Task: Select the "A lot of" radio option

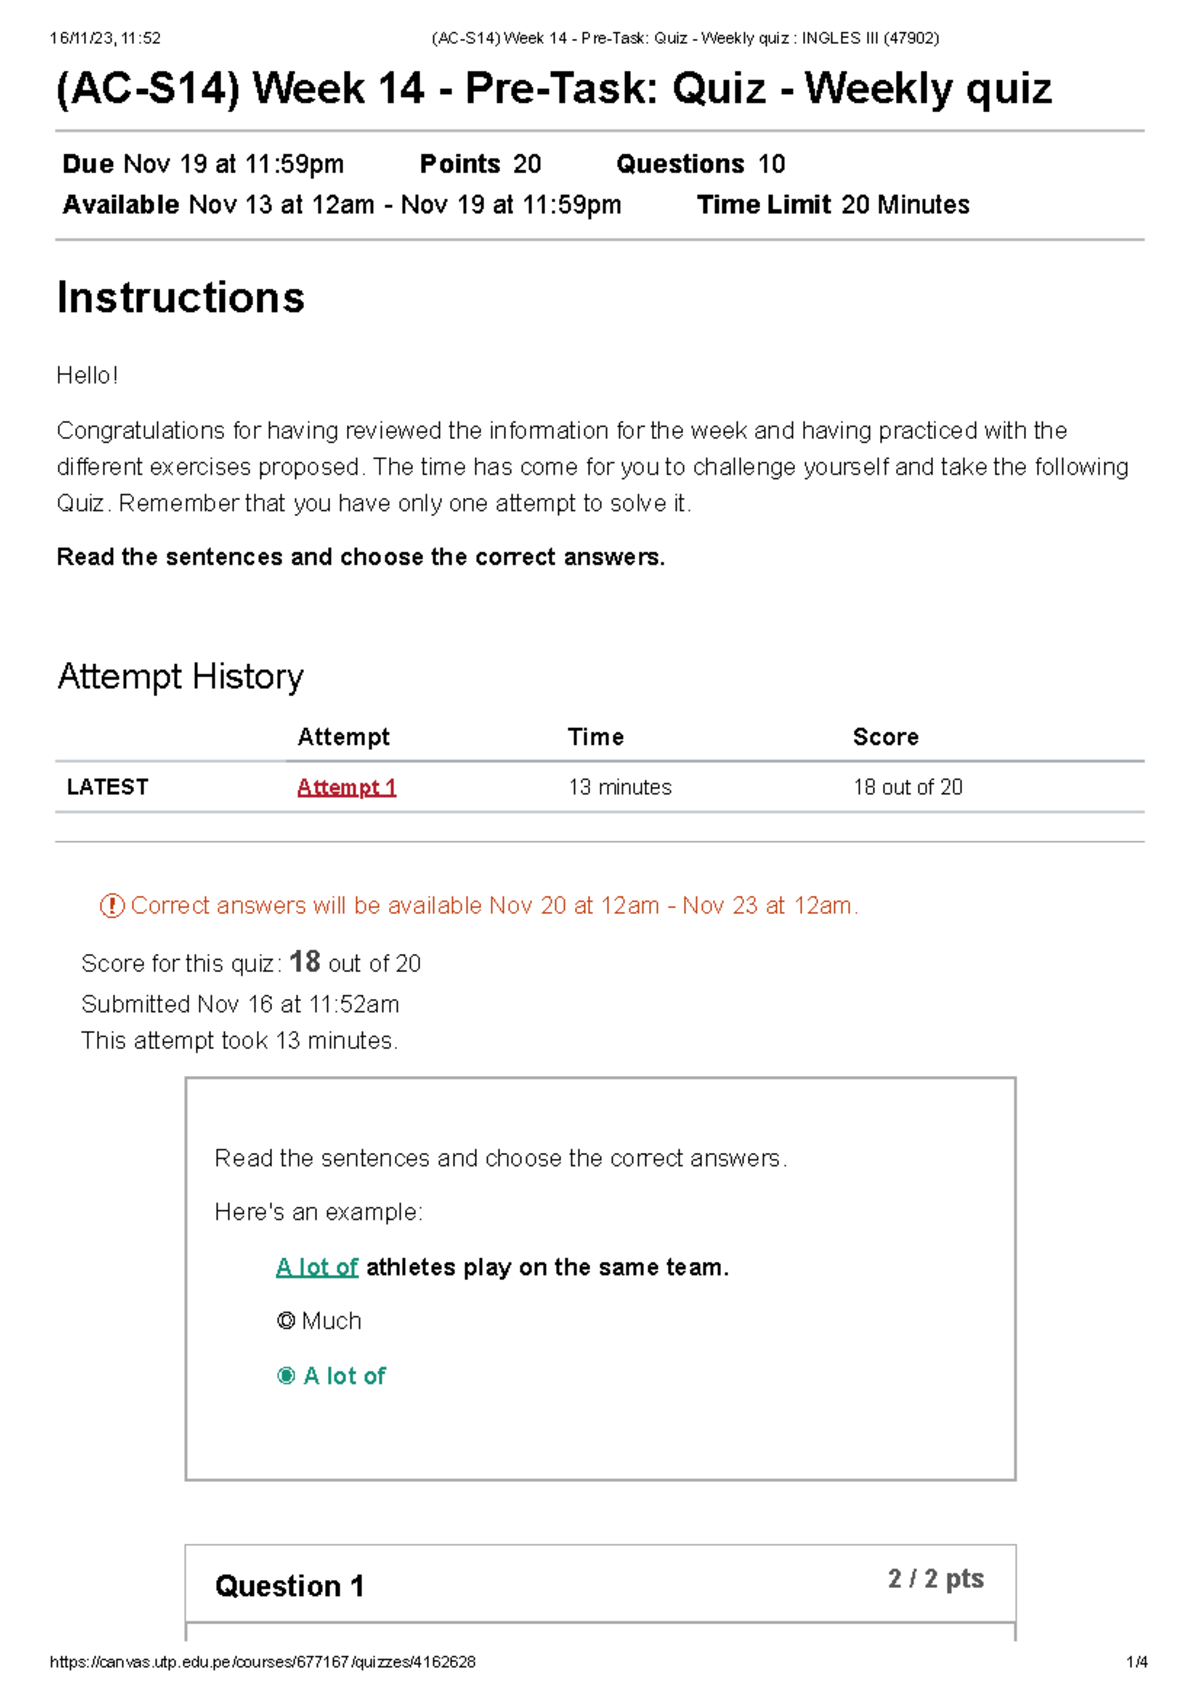Action: point(286,1376)
